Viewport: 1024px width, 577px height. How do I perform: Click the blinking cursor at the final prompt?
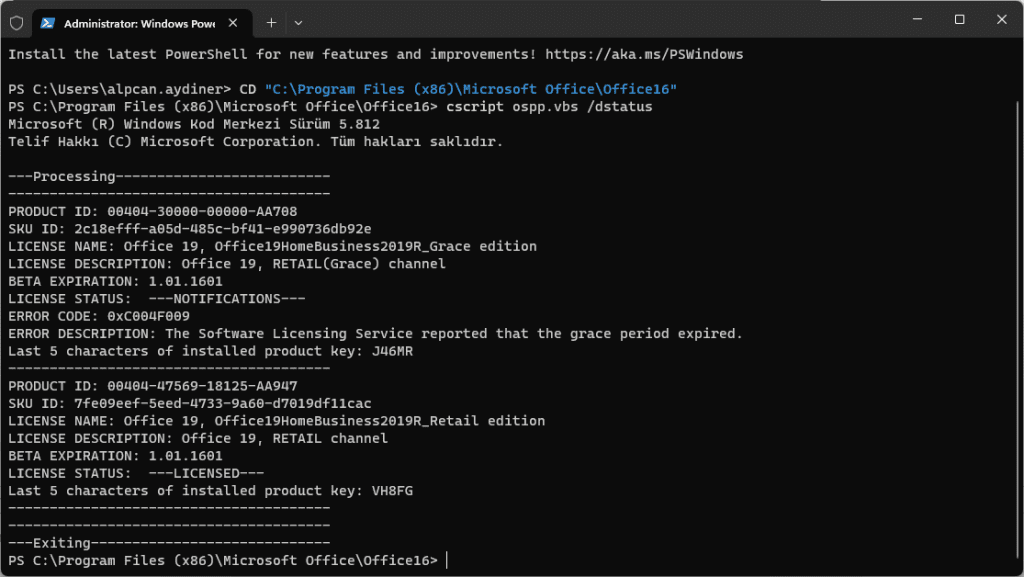pos(447,560)
